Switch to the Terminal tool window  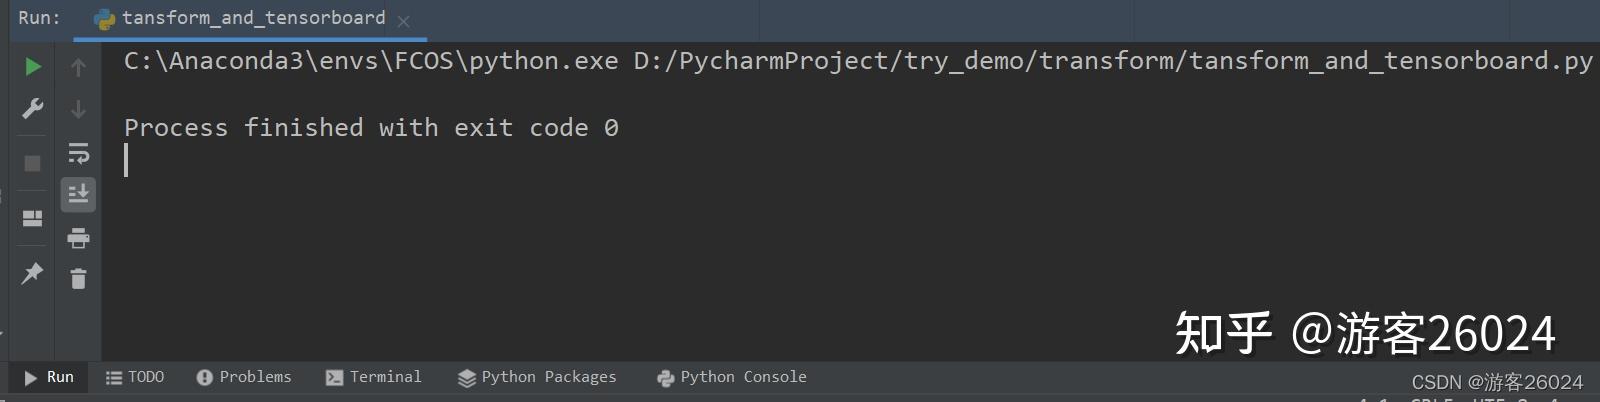pyautogui.click(x=374, y=377)
